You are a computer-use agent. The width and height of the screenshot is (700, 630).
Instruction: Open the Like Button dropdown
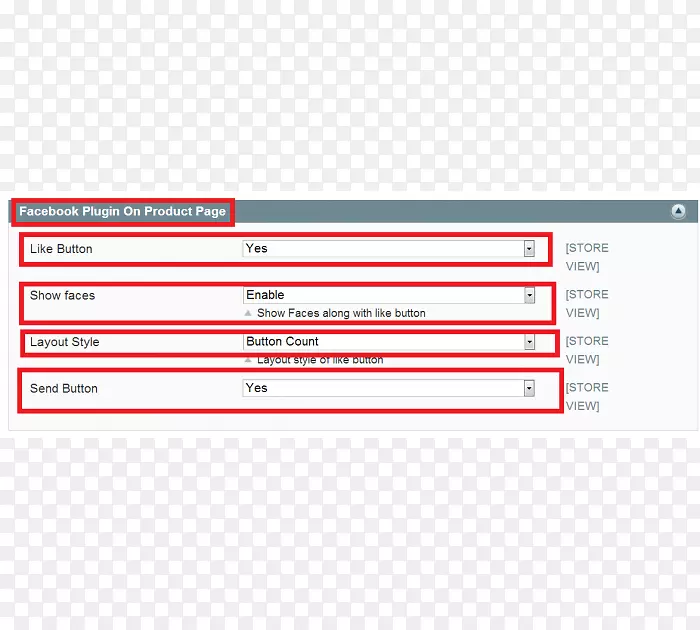coord(388,249)
